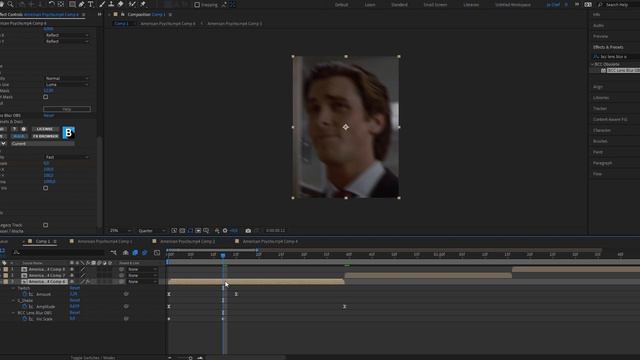The height and width of the screenshot is (360, 640).
Task: Enable the Snapping checkbox
Action: point(197,5)
